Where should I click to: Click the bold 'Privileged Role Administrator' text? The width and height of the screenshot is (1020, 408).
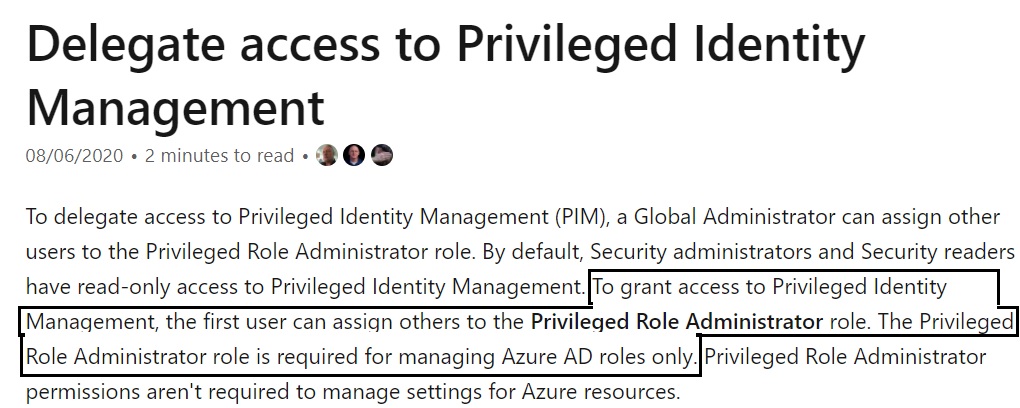[677, 321]
